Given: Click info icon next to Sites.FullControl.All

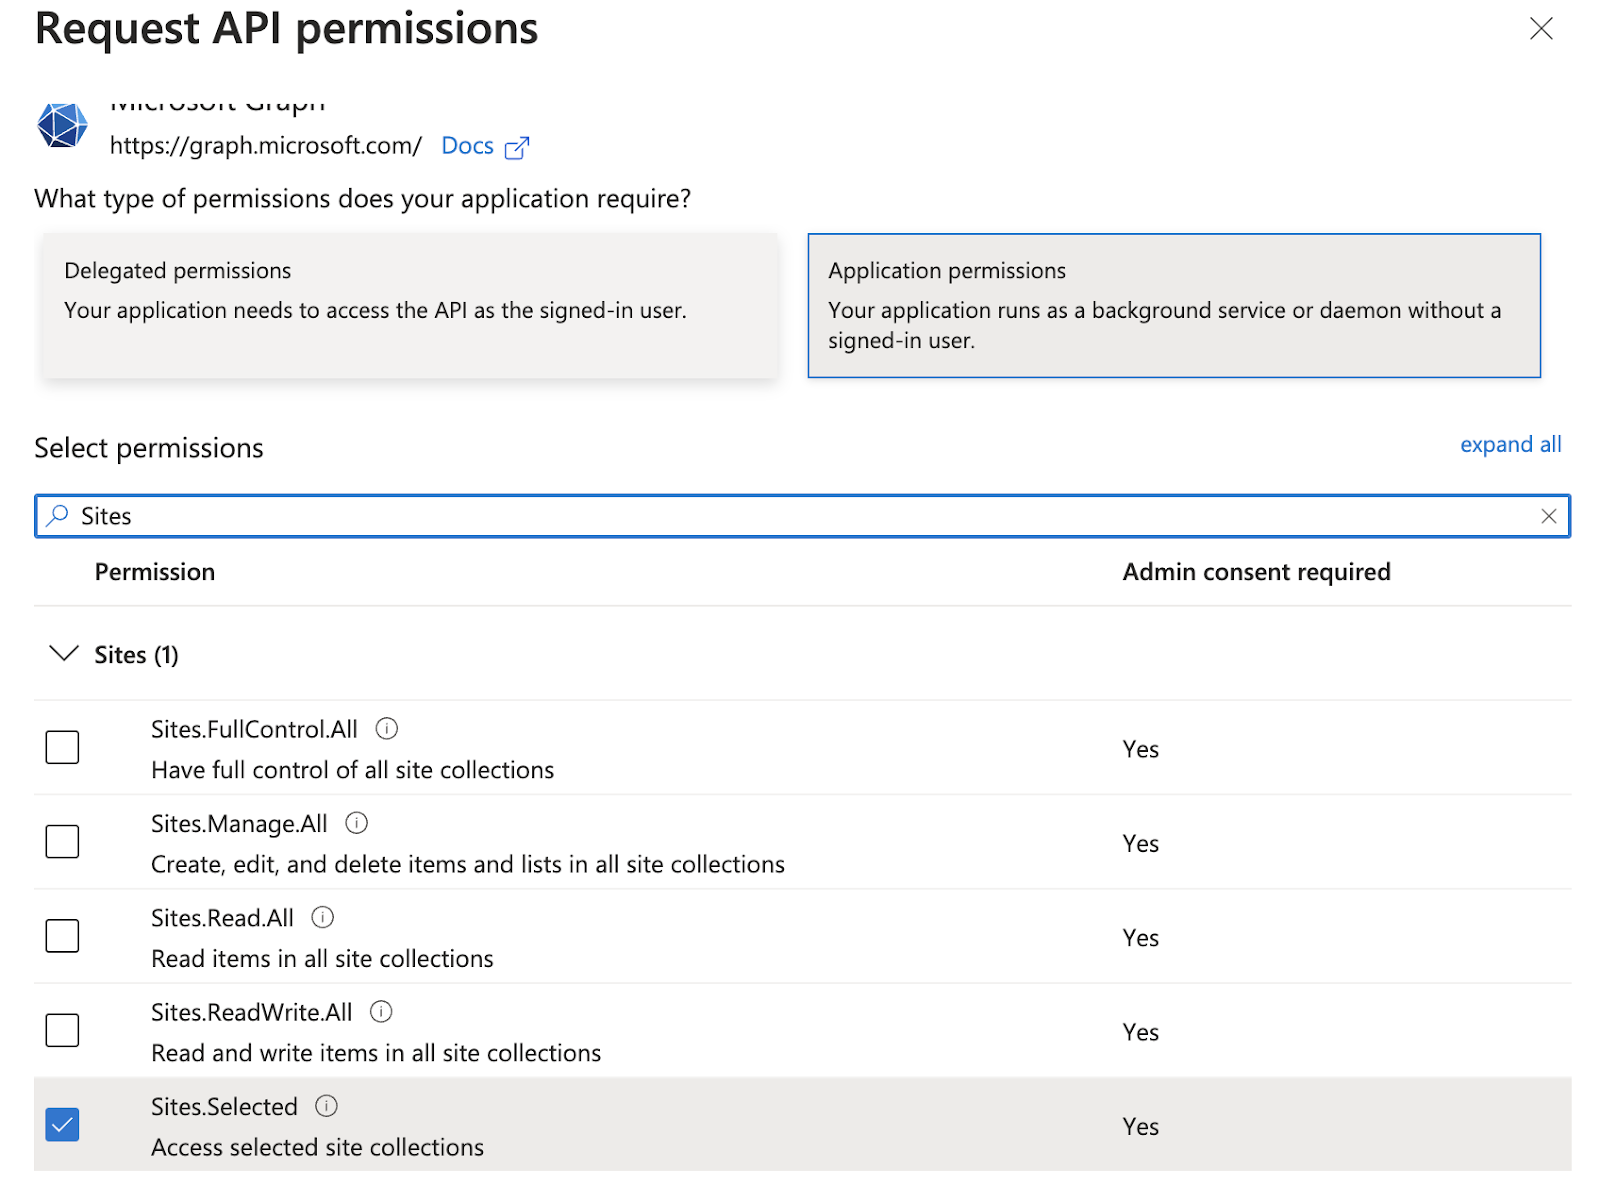Looking at the screenshot, I should 386,729.
